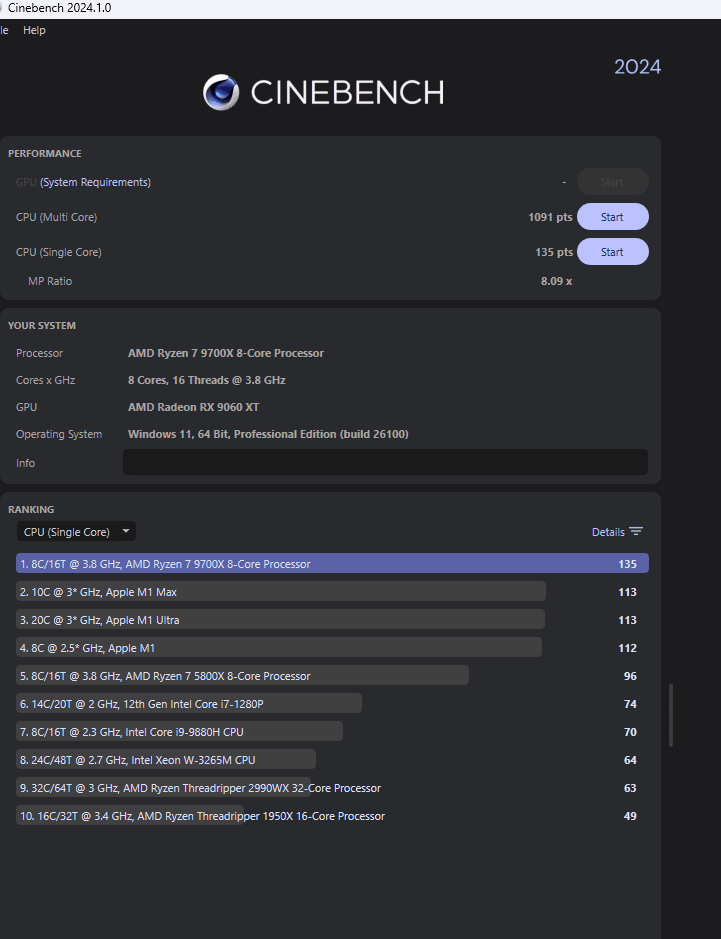Click the Windows 11 operating system value
Viewport: 721px width, 939px height.
[x=268, y=434]
